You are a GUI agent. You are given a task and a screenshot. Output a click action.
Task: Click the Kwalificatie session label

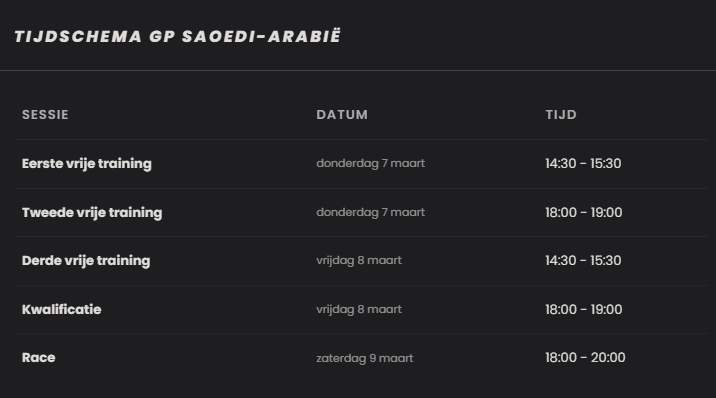(62, 309)
